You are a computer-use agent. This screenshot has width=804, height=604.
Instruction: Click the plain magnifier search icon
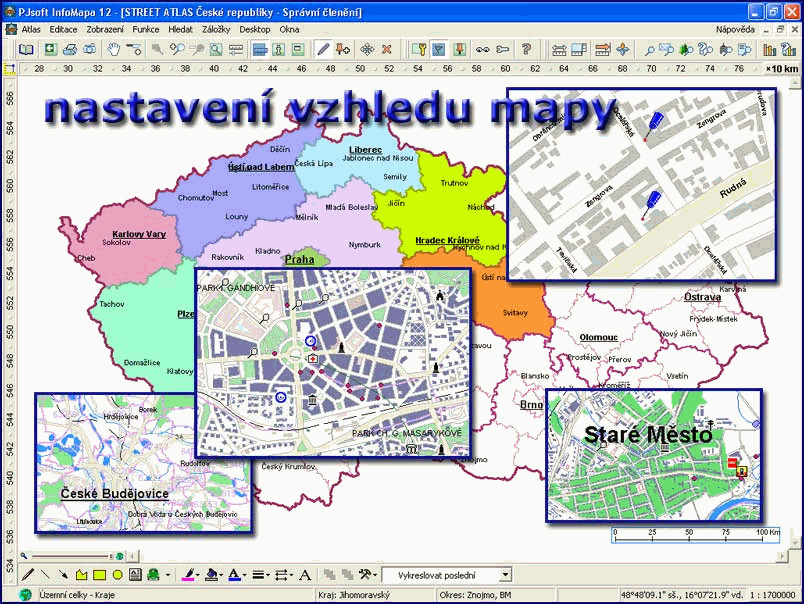point(649,50)
